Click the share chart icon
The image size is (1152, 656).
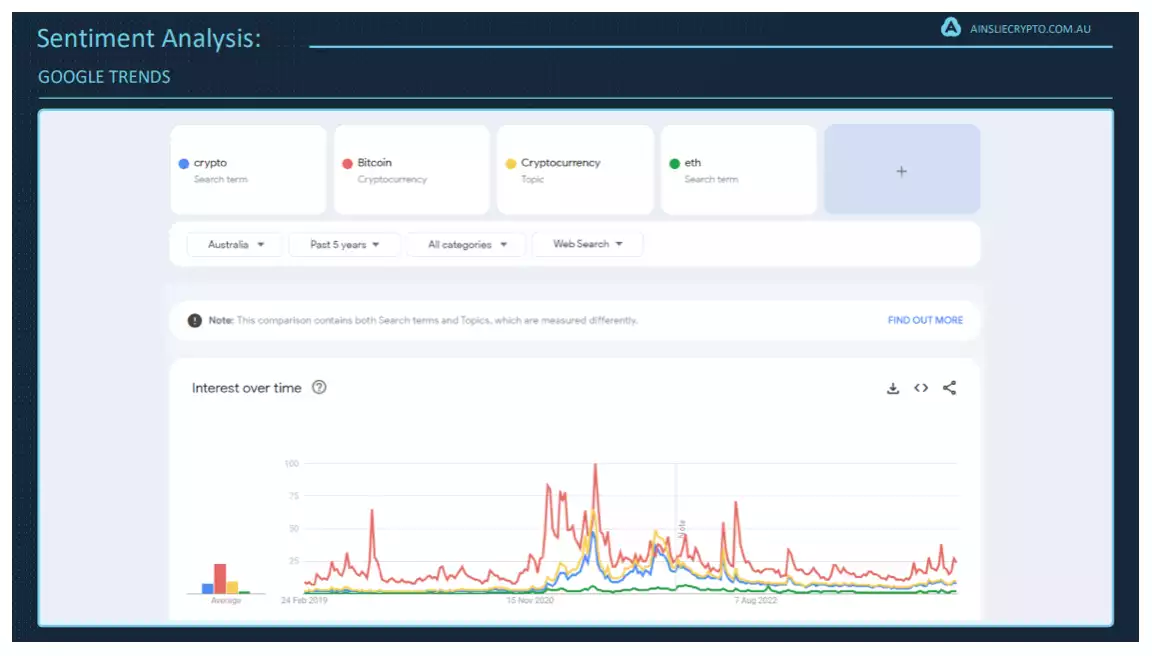[x=949, y=388]
